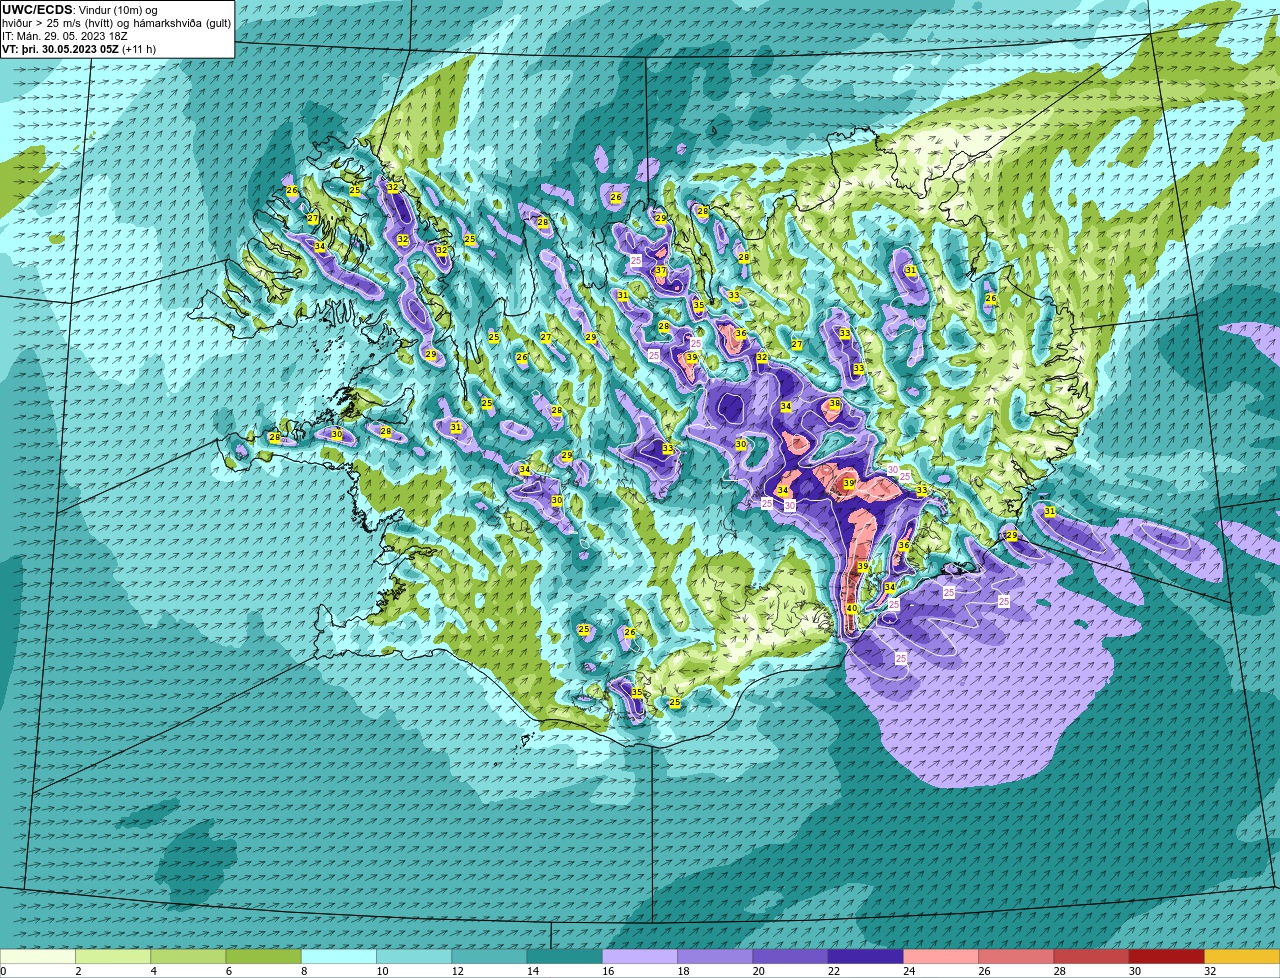Click the light pink 24–26 m/s legend swatch
Viewport: 1280px width, 978px height.
click(x=941, y=956)
